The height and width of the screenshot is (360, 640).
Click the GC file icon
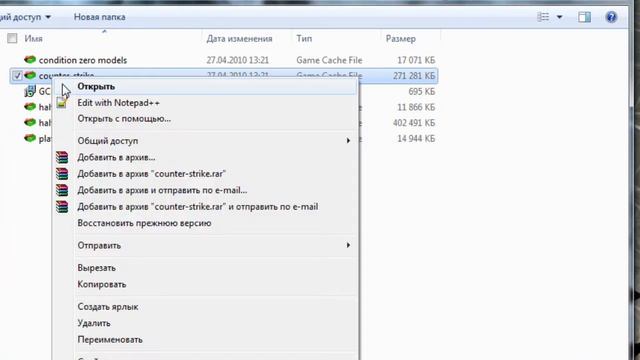30,91
